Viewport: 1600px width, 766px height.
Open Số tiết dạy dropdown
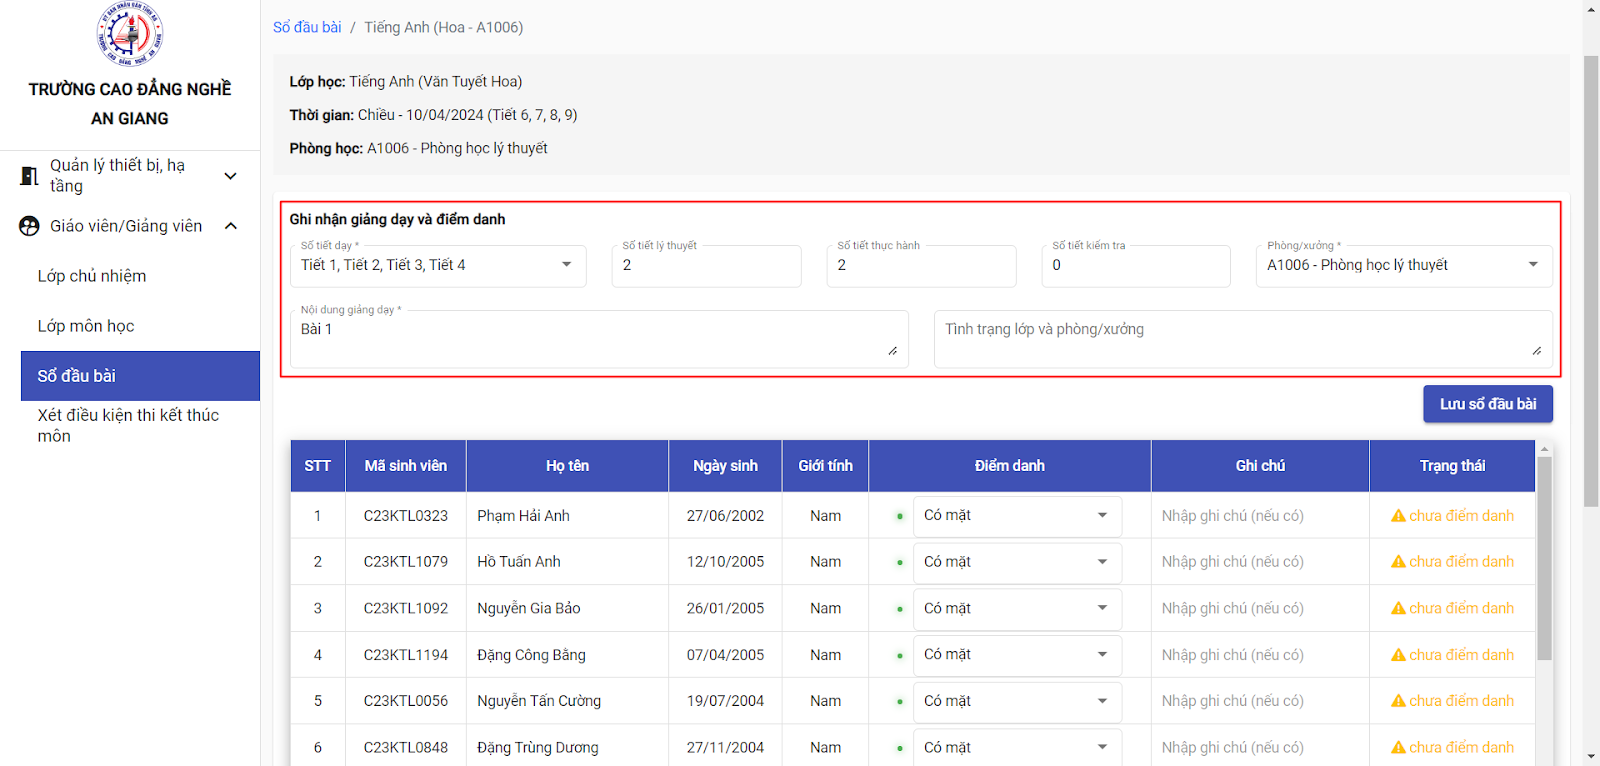tap(438, 266)
